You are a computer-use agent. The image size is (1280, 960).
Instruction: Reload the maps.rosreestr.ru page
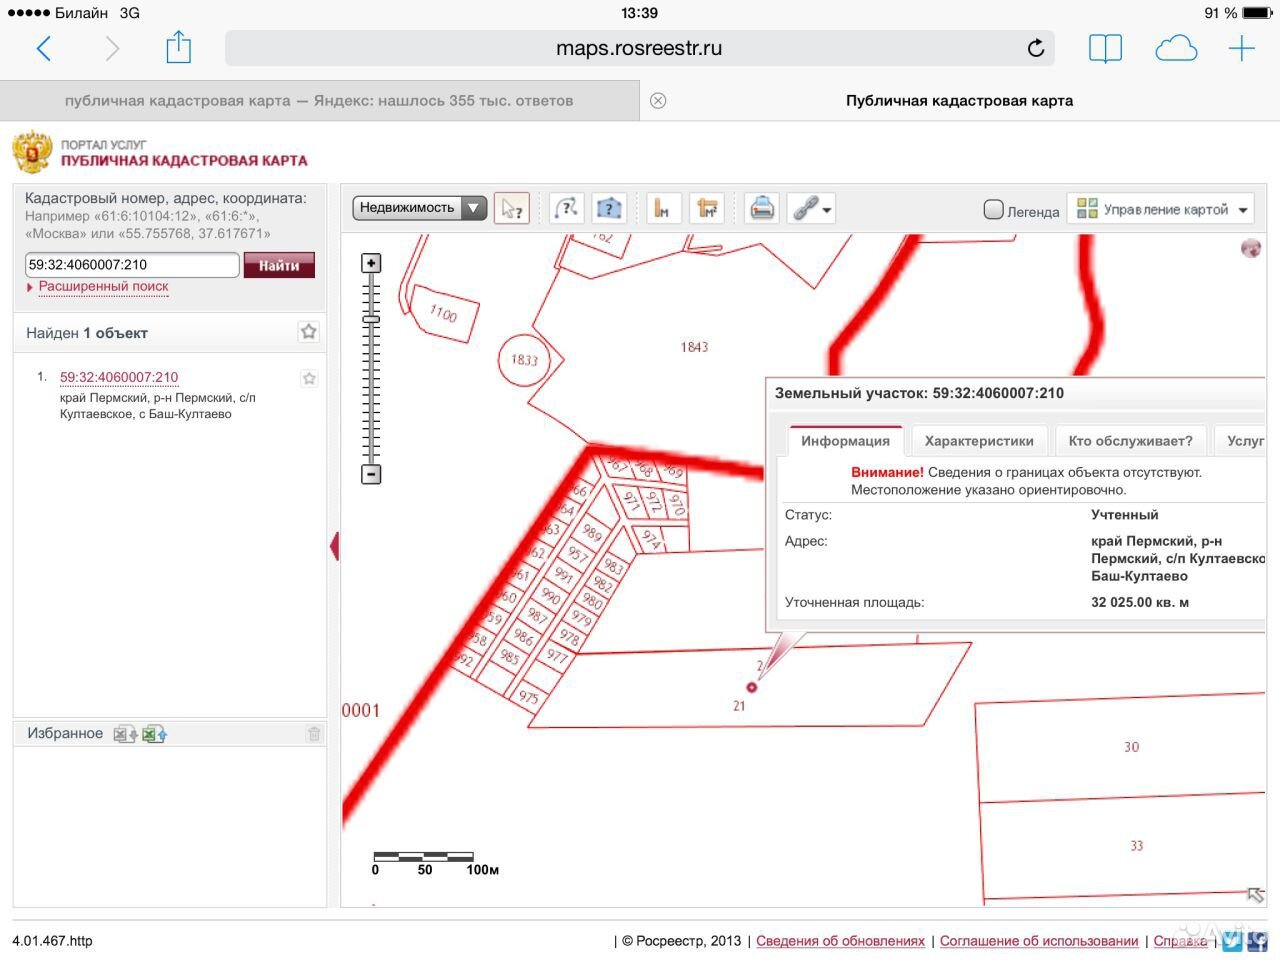pos(1036,48)
